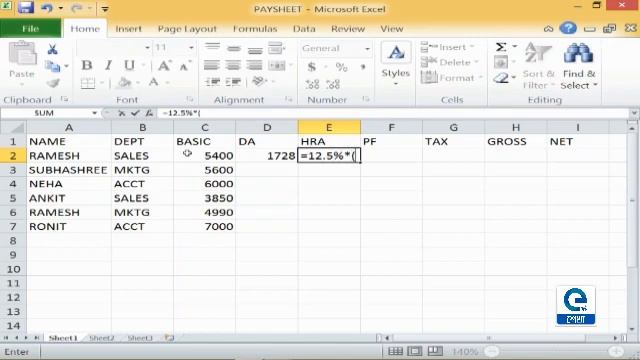
Task: Click the Accounting dollar sign icon
Action: [312, 66]
